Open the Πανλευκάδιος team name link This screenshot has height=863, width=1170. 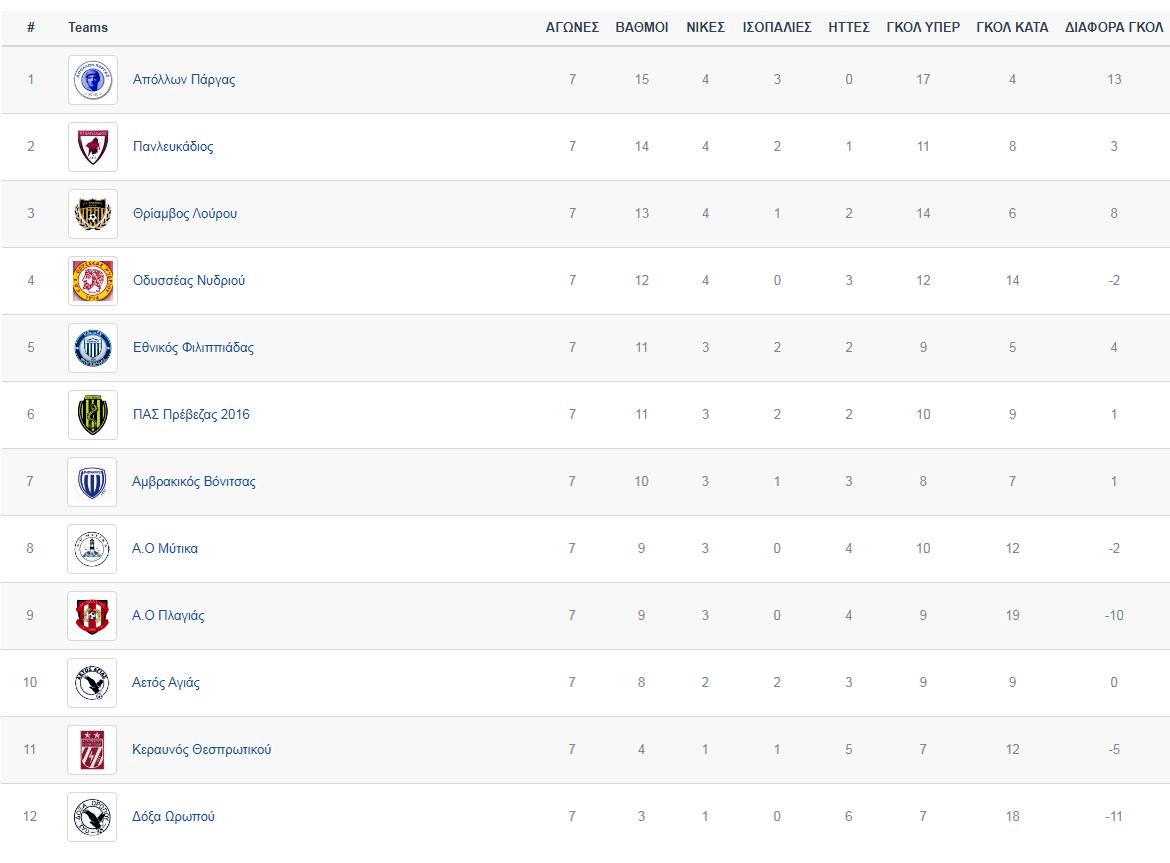point(173,147)
